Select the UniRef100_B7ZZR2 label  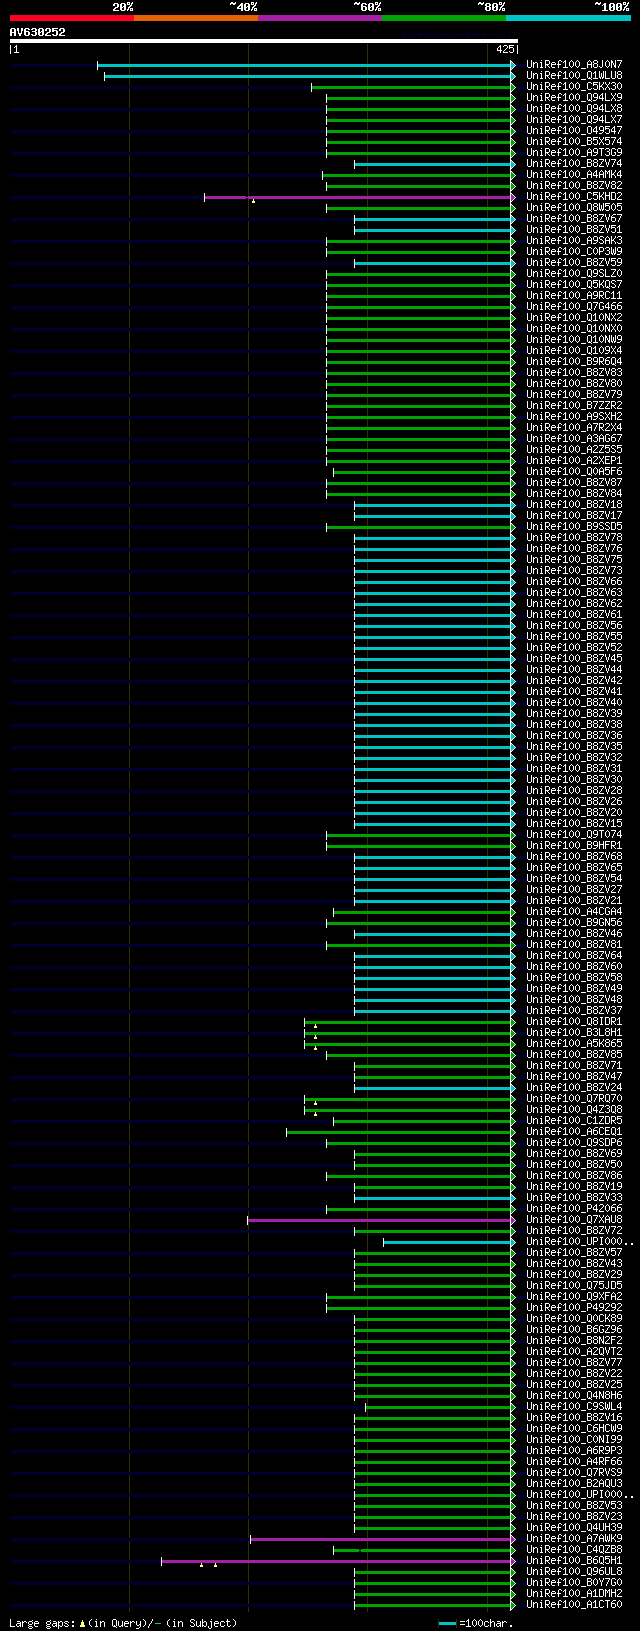coord(574,406)
